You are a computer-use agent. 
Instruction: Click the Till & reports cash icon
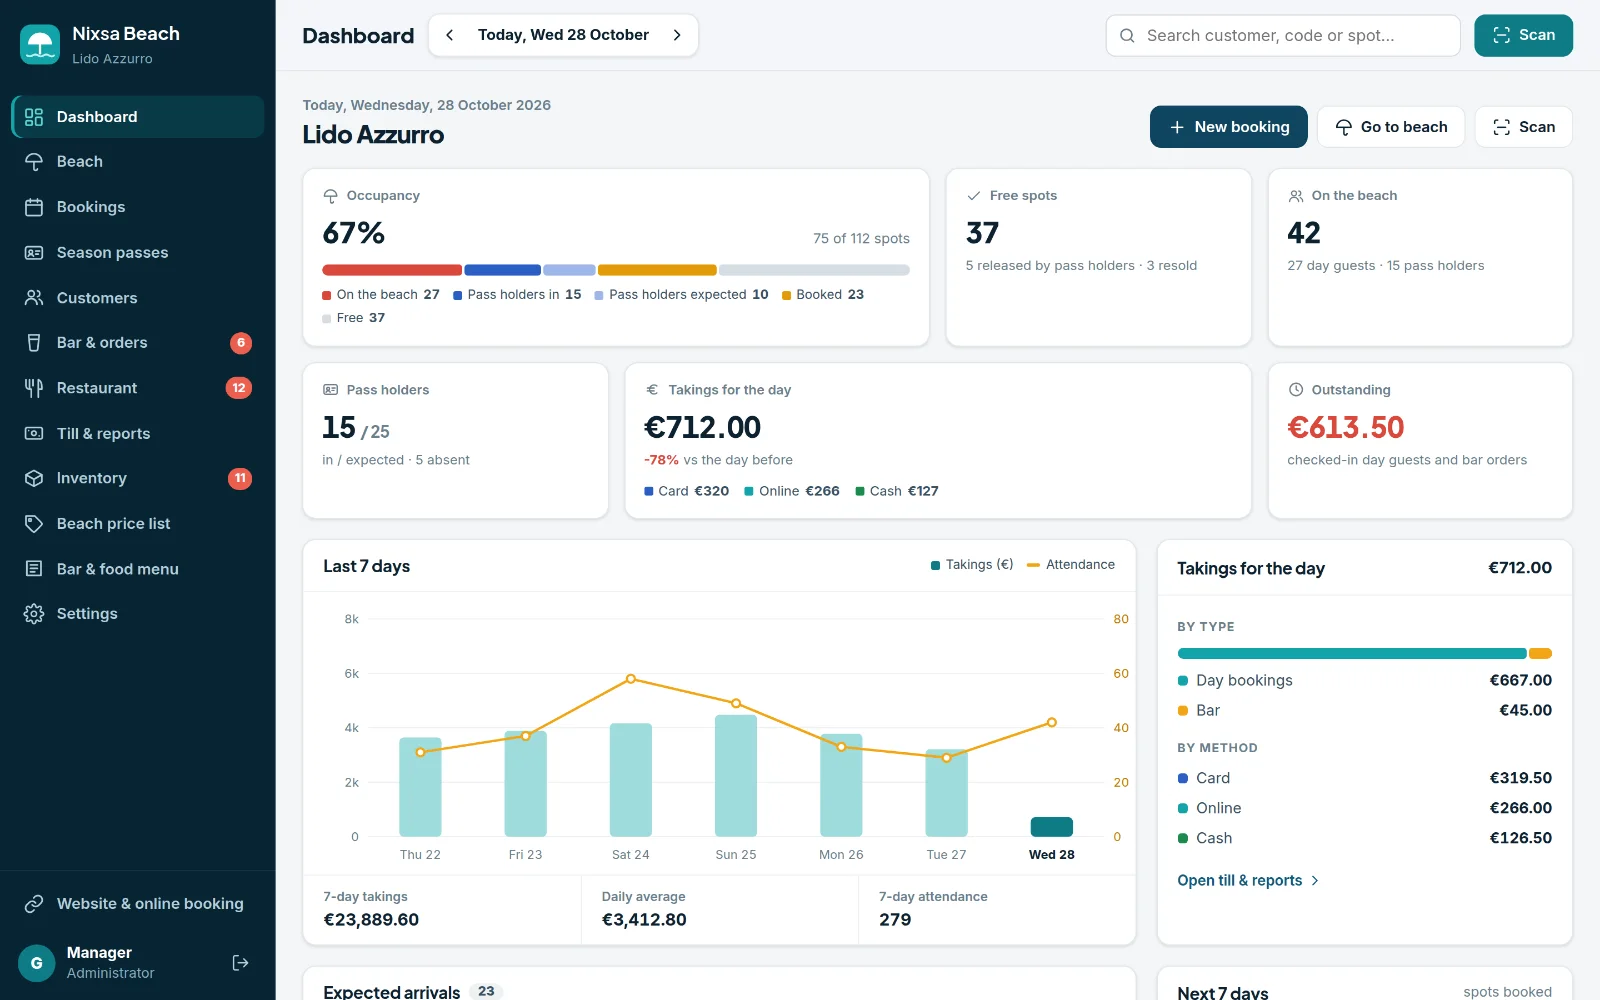pos(34,433)
